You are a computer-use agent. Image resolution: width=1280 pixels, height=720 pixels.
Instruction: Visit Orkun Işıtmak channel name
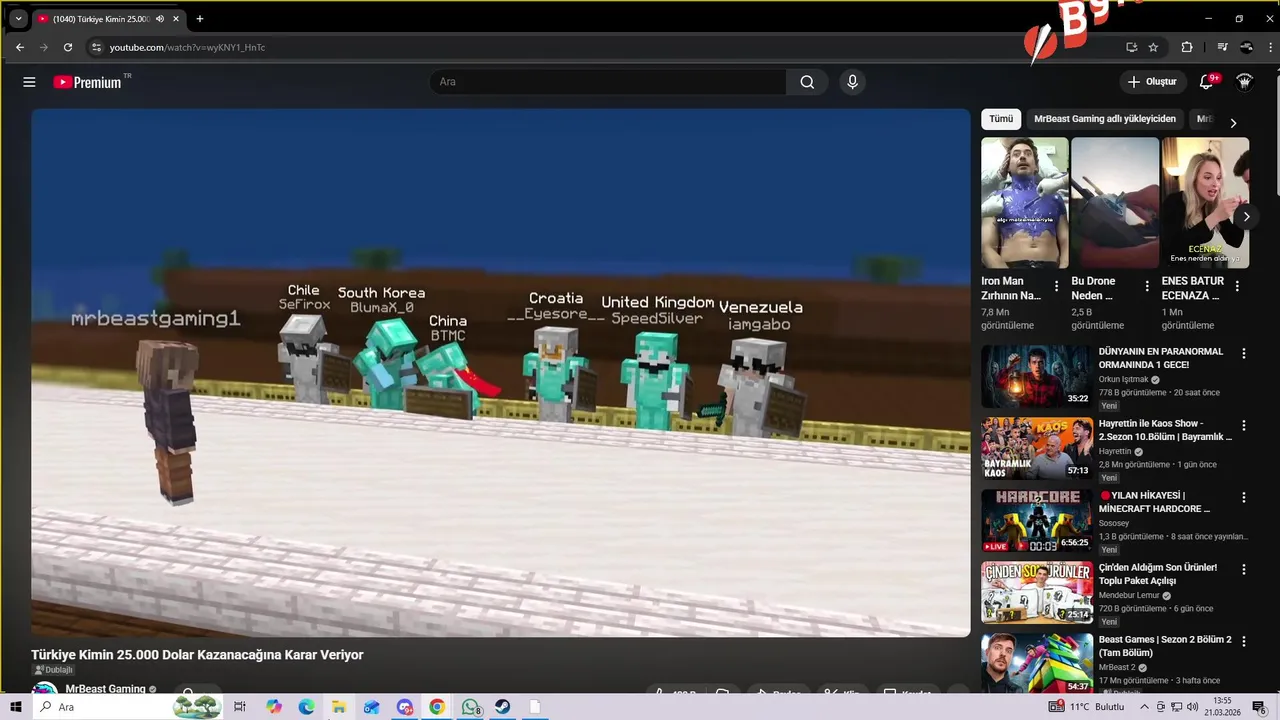1124,380
